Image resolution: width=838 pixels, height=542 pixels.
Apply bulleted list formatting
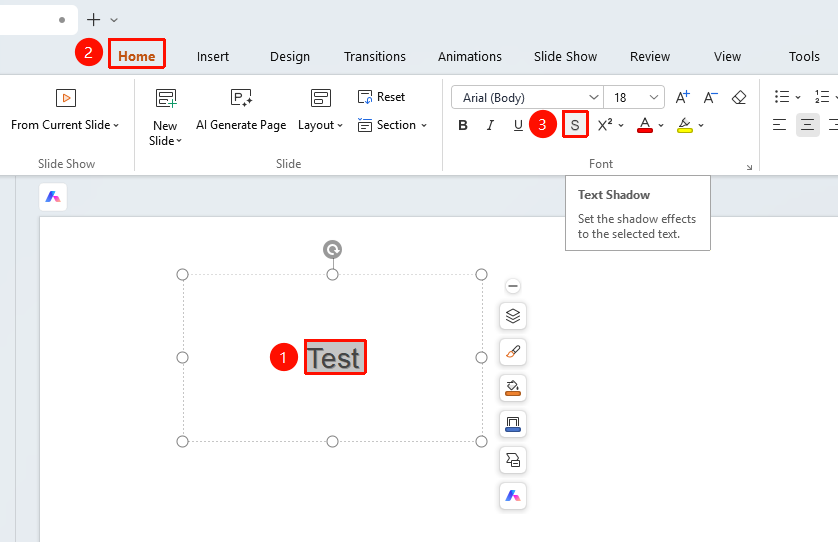coord(782,97)
